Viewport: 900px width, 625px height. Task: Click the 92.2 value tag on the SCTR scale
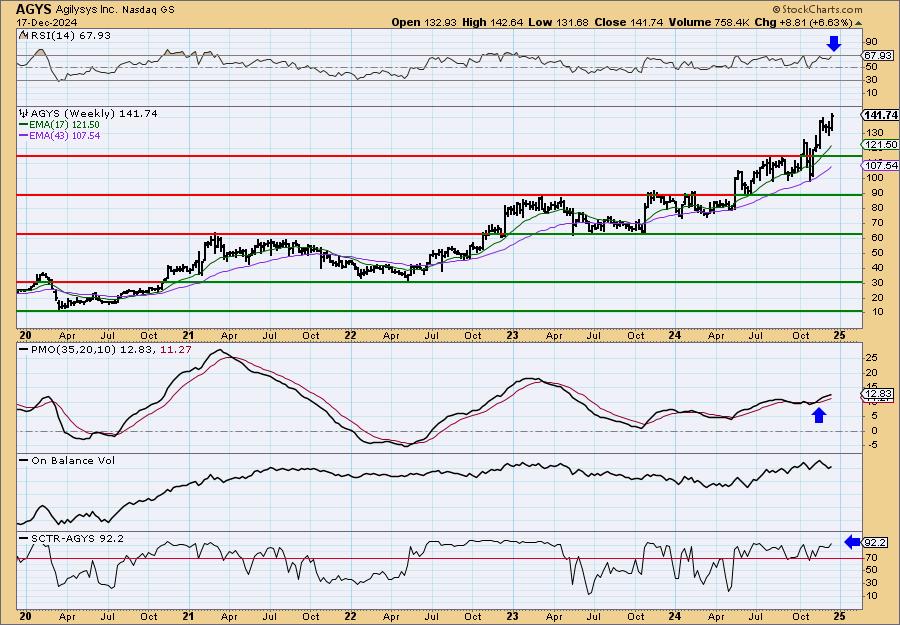[x=875, y=542]
